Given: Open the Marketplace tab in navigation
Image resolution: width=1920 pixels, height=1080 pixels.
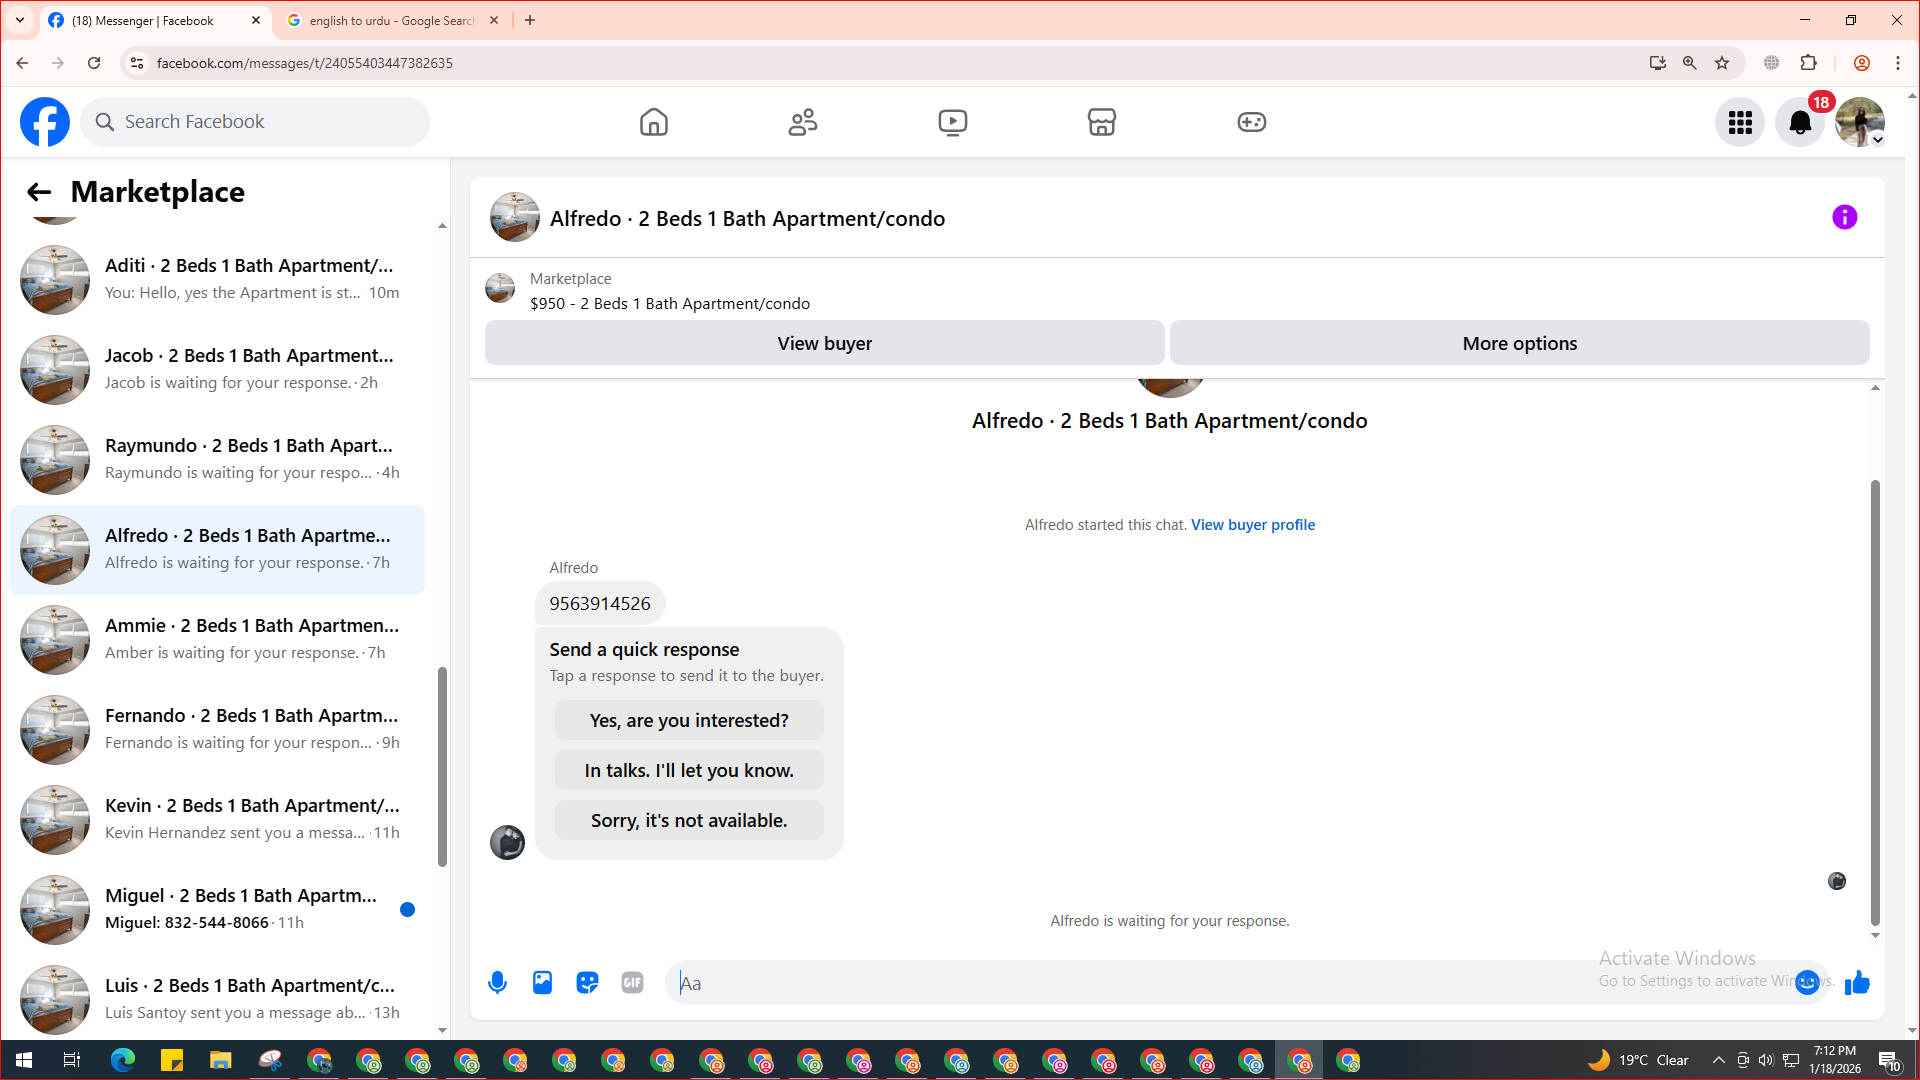Looking at the screenshot, I should [1101, 122].
